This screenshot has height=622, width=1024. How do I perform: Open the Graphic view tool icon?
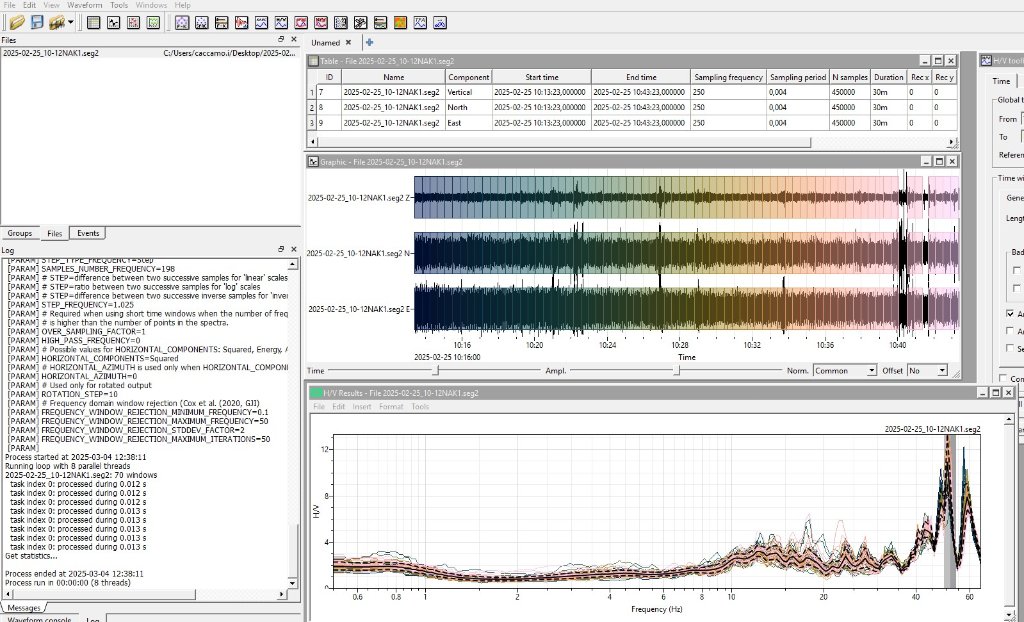tap(114, 21)
